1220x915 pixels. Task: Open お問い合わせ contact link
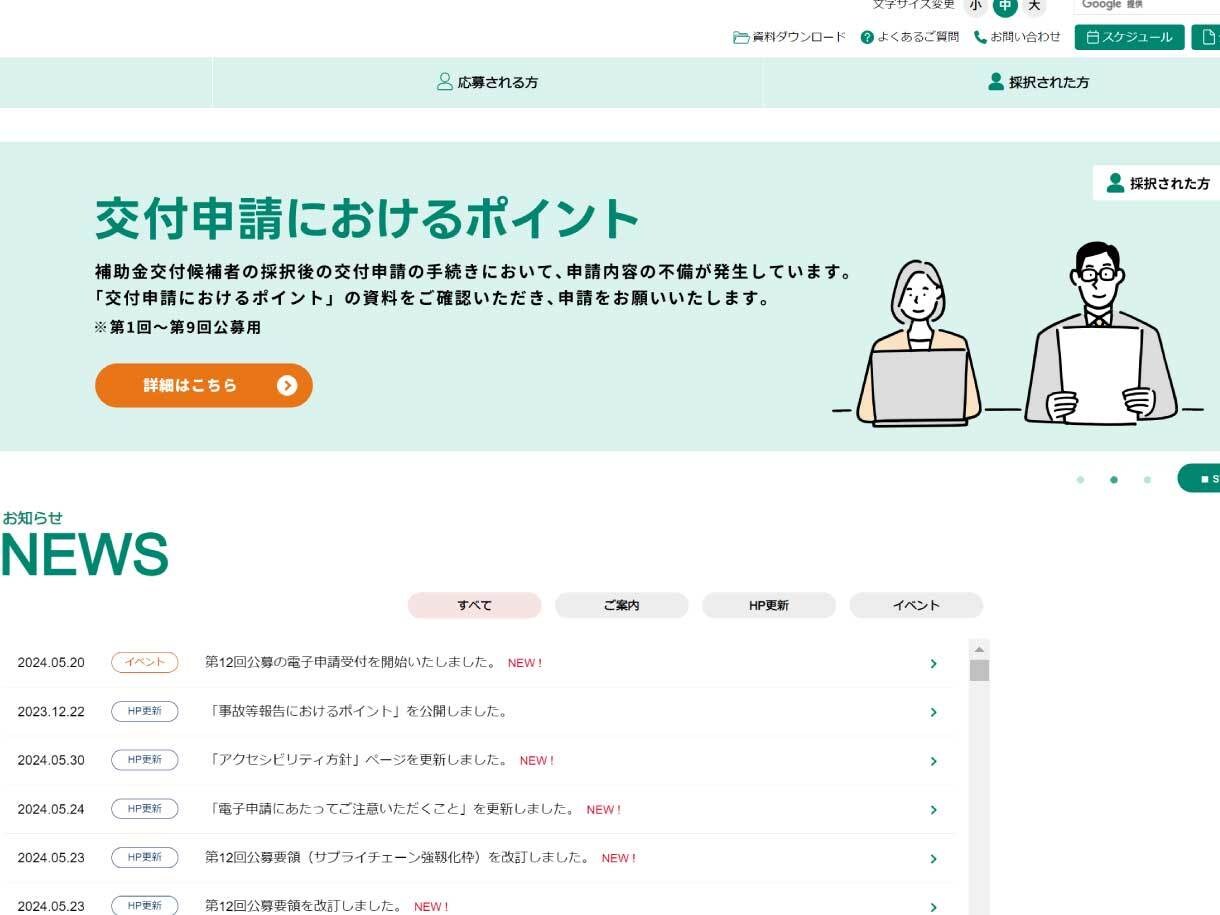[1017, 37]
